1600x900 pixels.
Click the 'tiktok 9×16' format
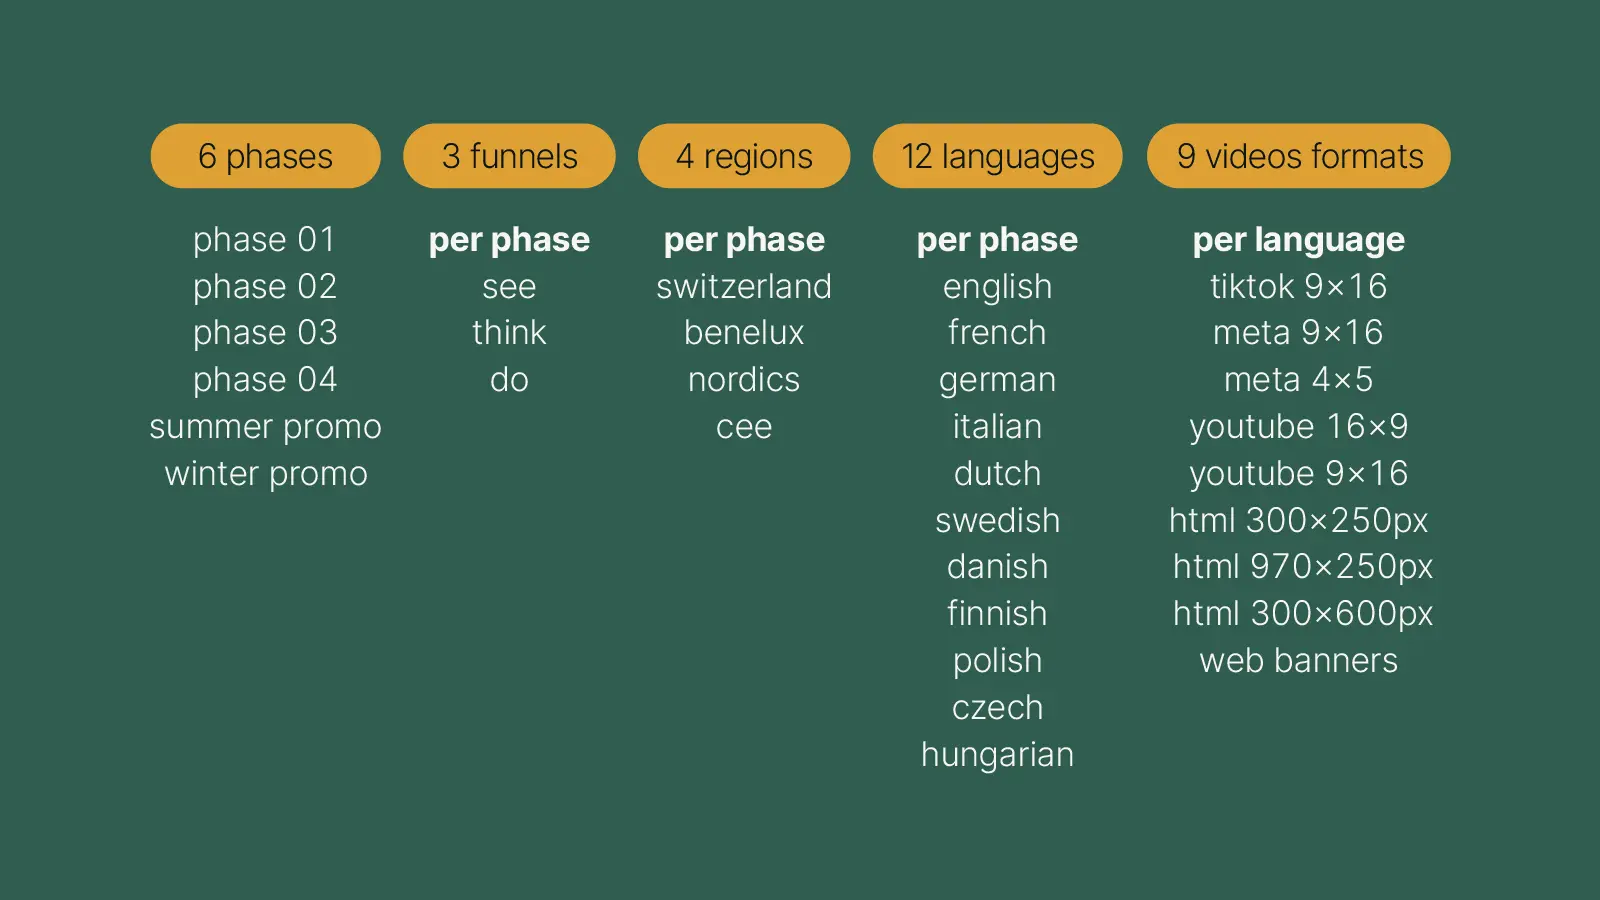[1299, 287]
